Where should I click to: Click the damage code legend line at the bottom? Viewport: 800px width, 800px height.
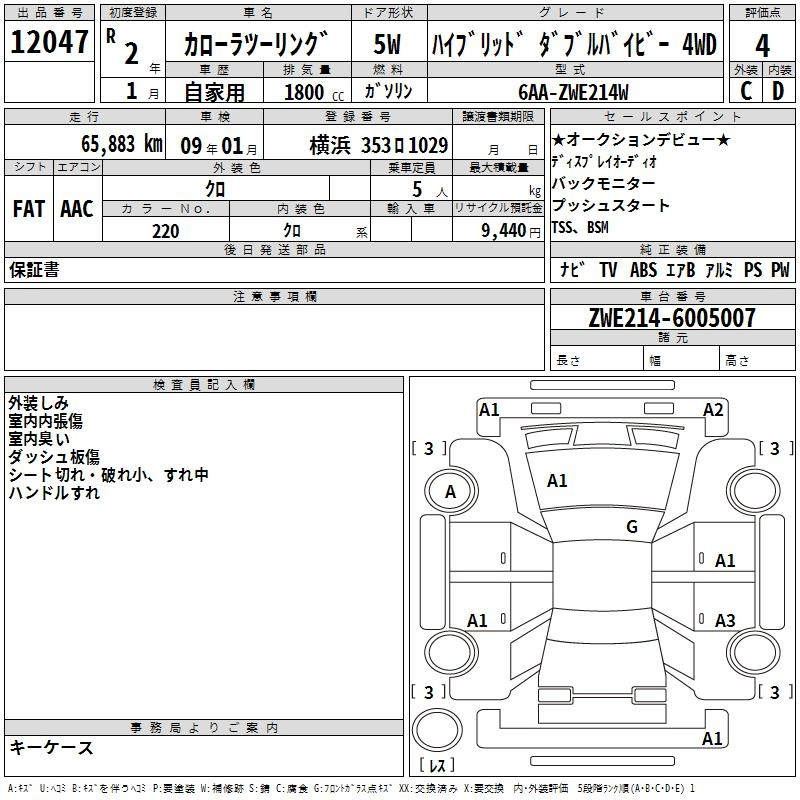pos(352,788)
